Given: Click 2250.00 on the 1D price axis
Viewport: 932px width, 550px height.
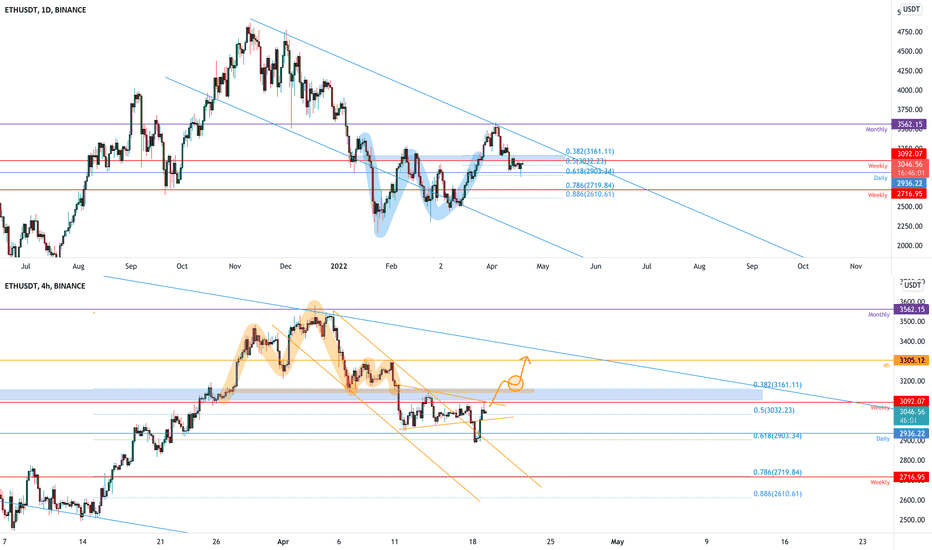Looking at the screenshot, I should pyautogui.click(x=911, y=227).
